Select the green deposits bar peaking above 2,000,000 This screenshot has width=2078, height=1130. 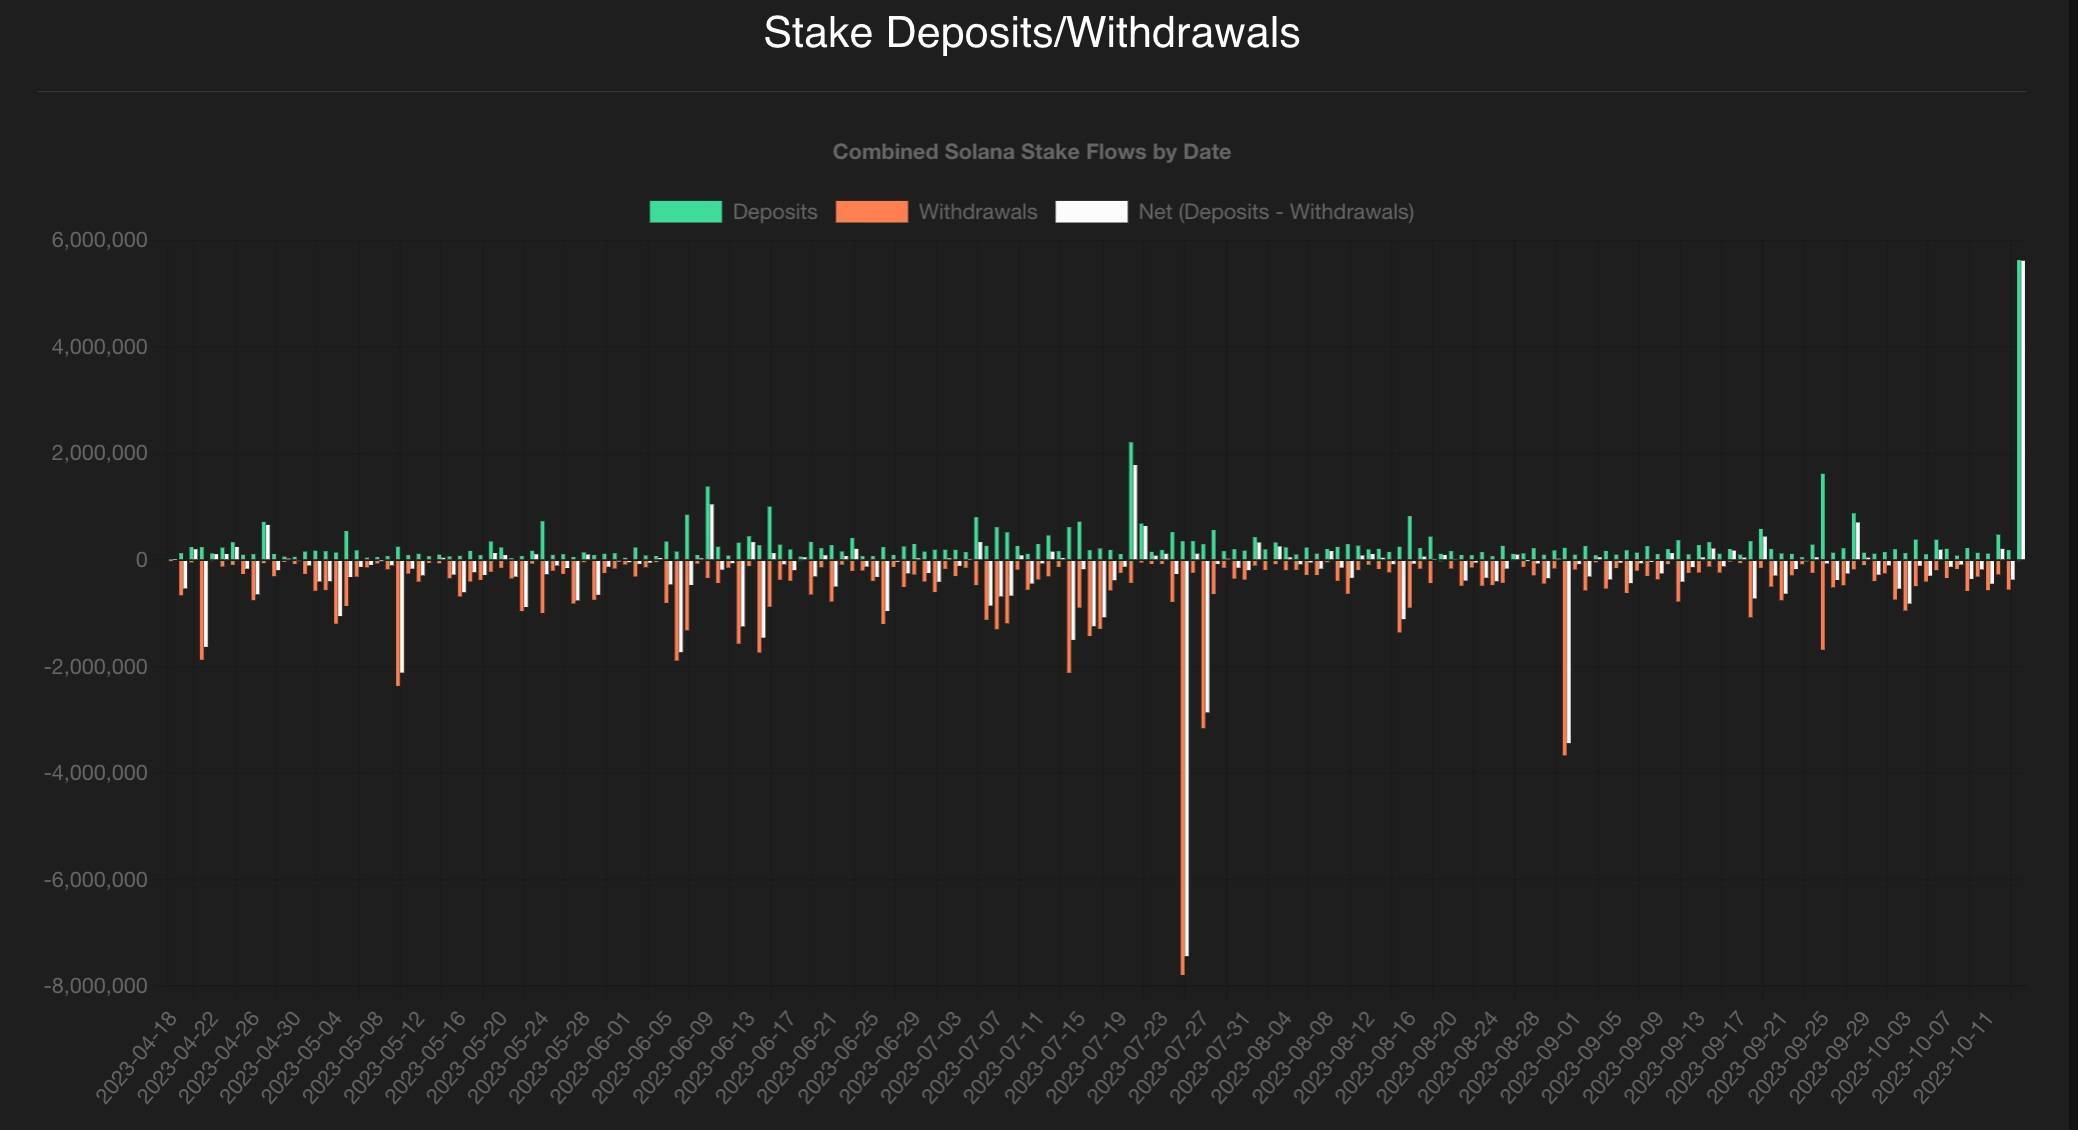1131,500
